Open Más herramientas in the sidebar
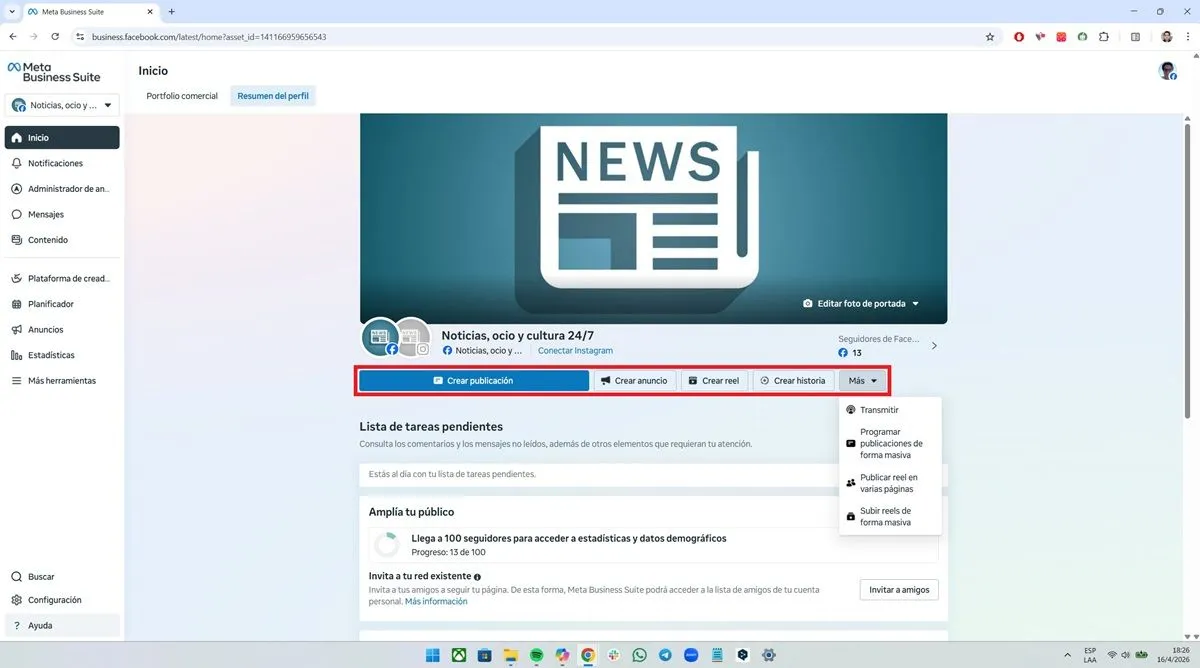The height and width of the screenshot is (668, 1200). (62, 380)
